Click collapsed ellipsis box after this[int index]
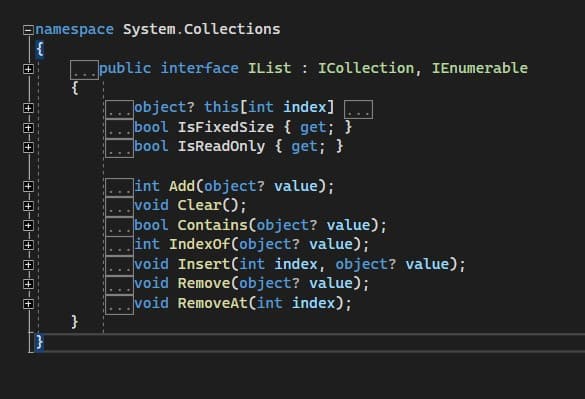This screenshot has height=399, width=585. point(358,109)
